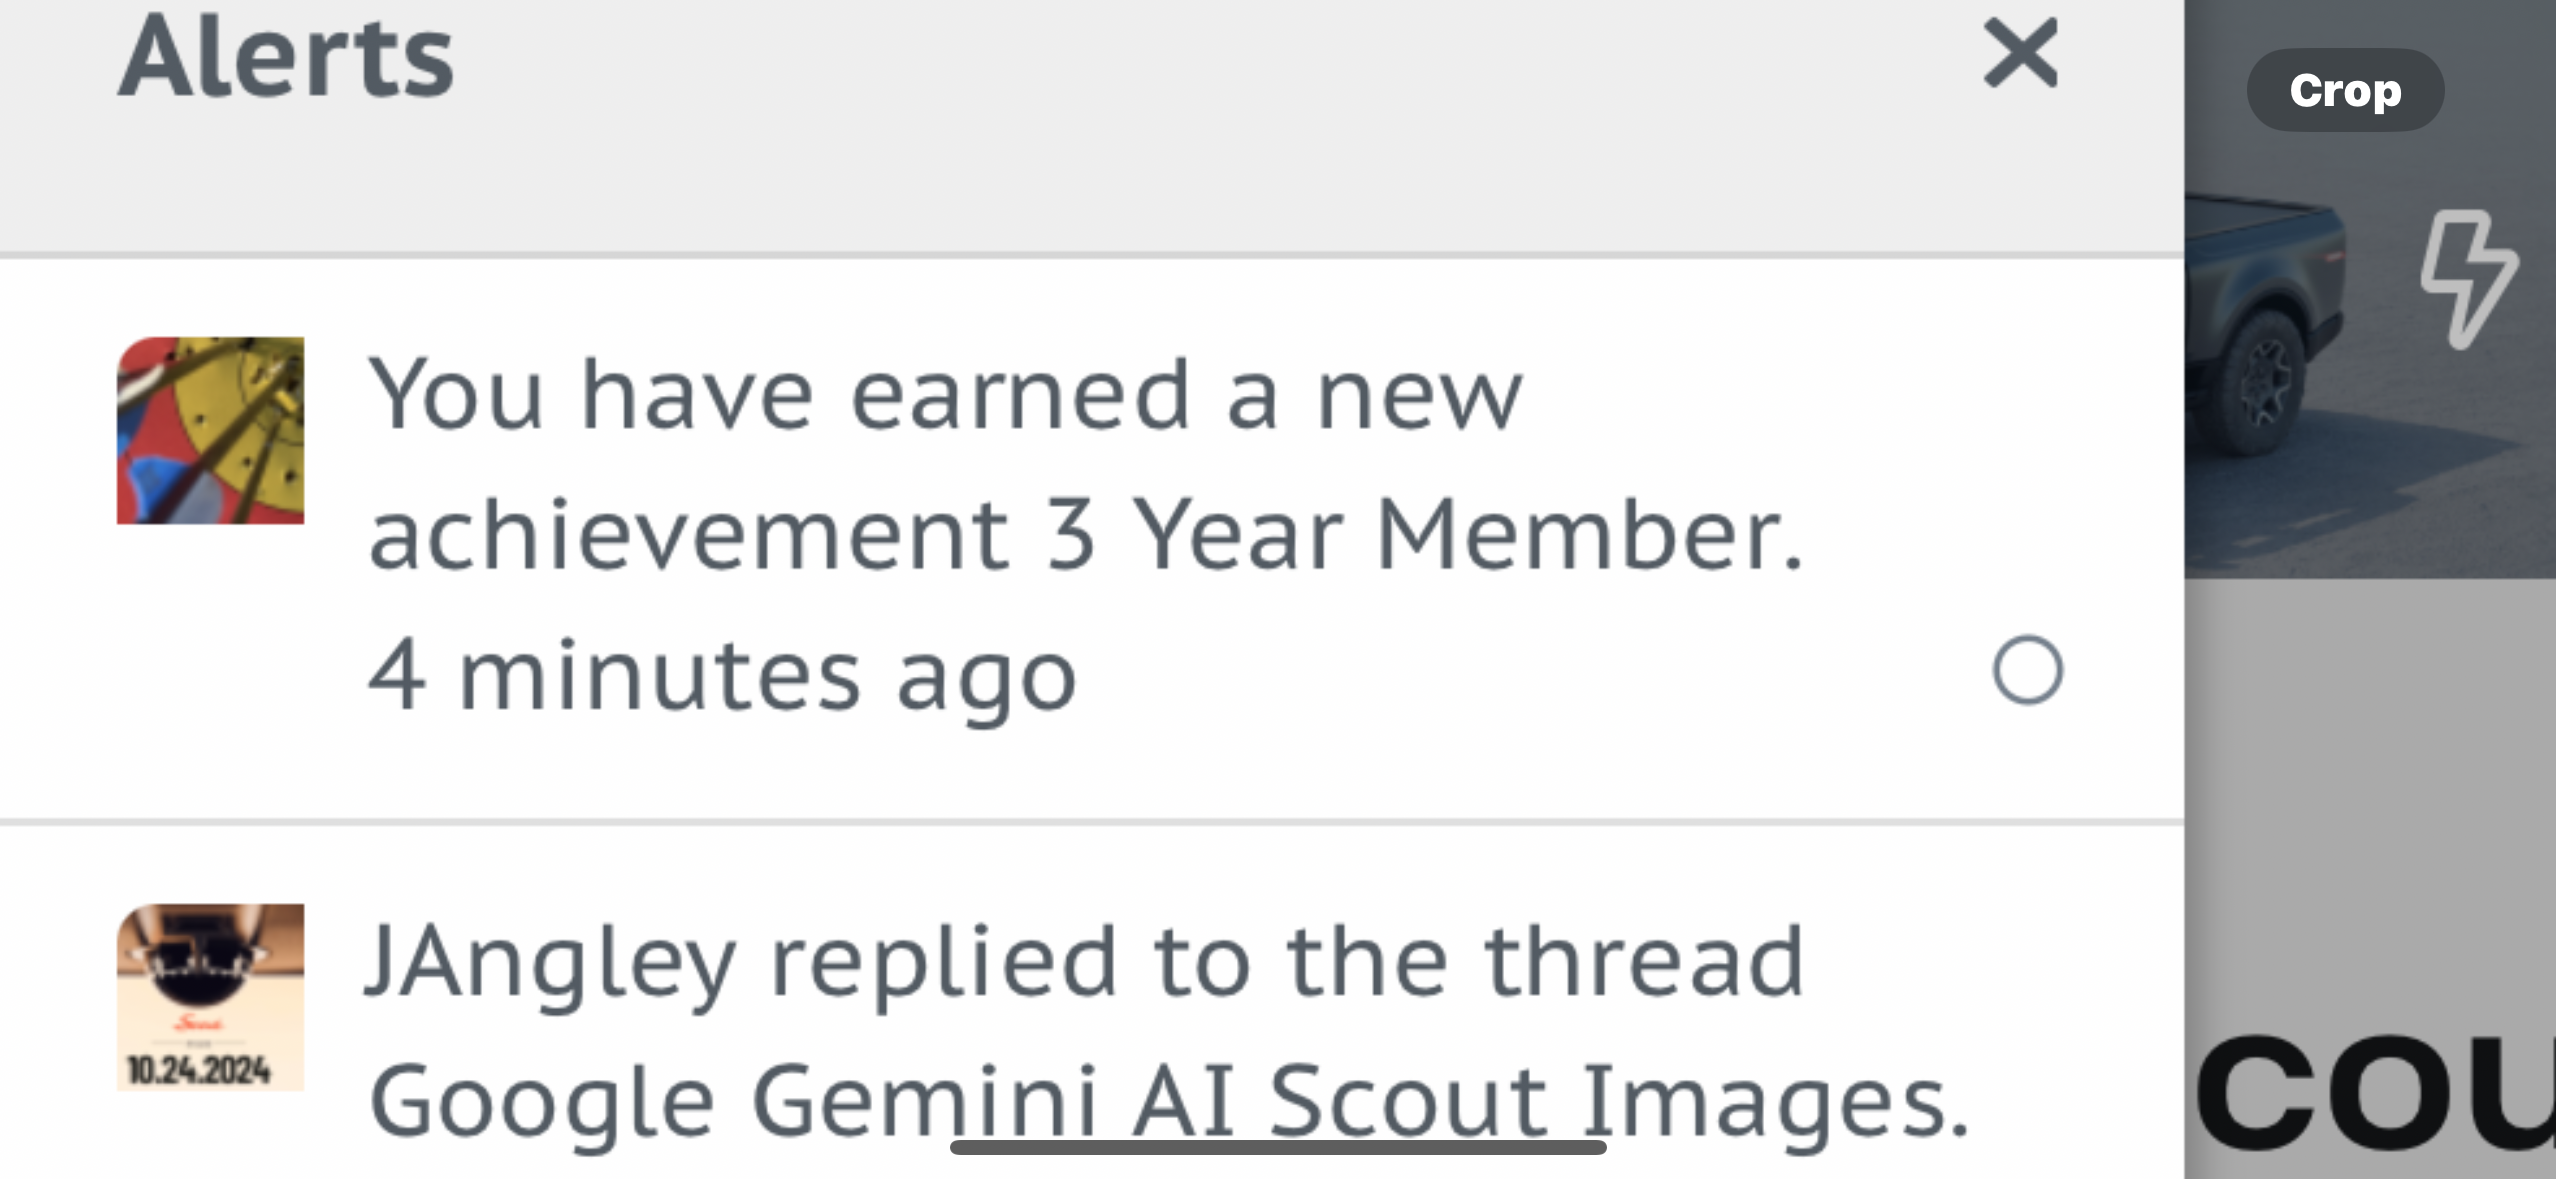The width and height of the screenshot is (2556, 1179).
Task: Click the '4 minutes ago' timestamp
Action: pyautogui.click(x=722, y=677)
